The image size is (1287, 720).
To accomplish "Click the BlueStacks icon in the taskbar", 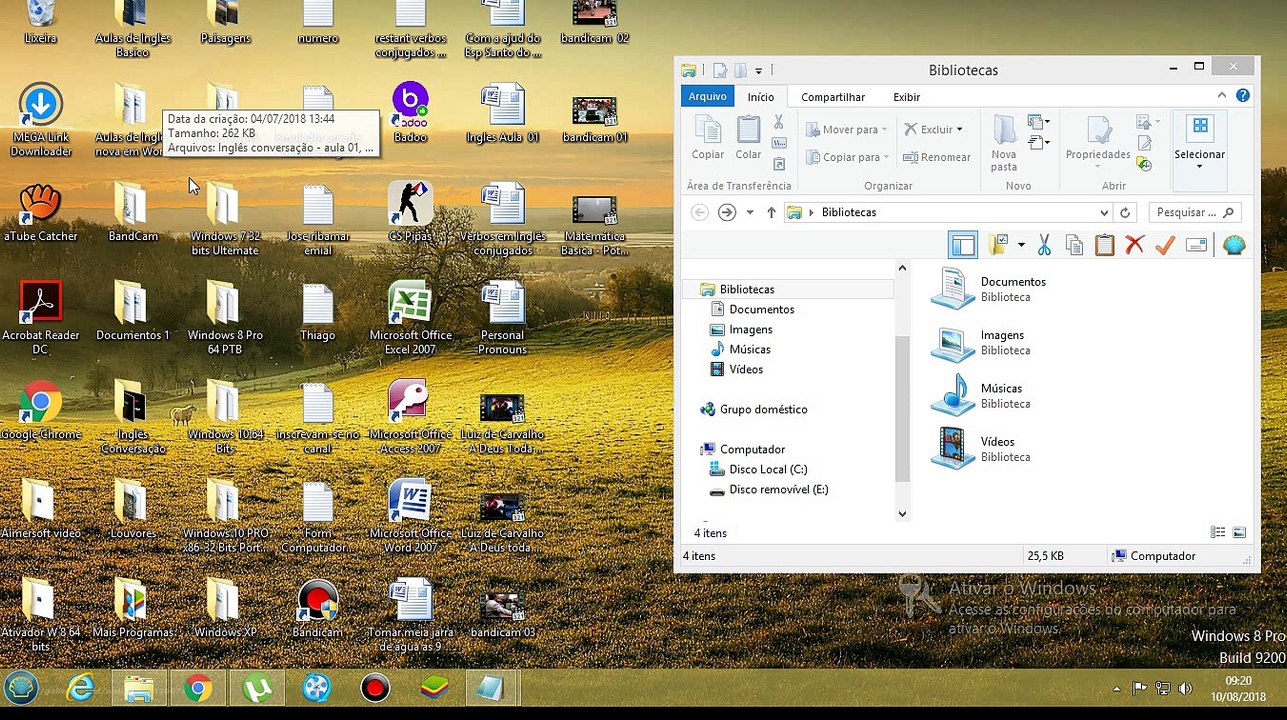I will click(434, 687).
